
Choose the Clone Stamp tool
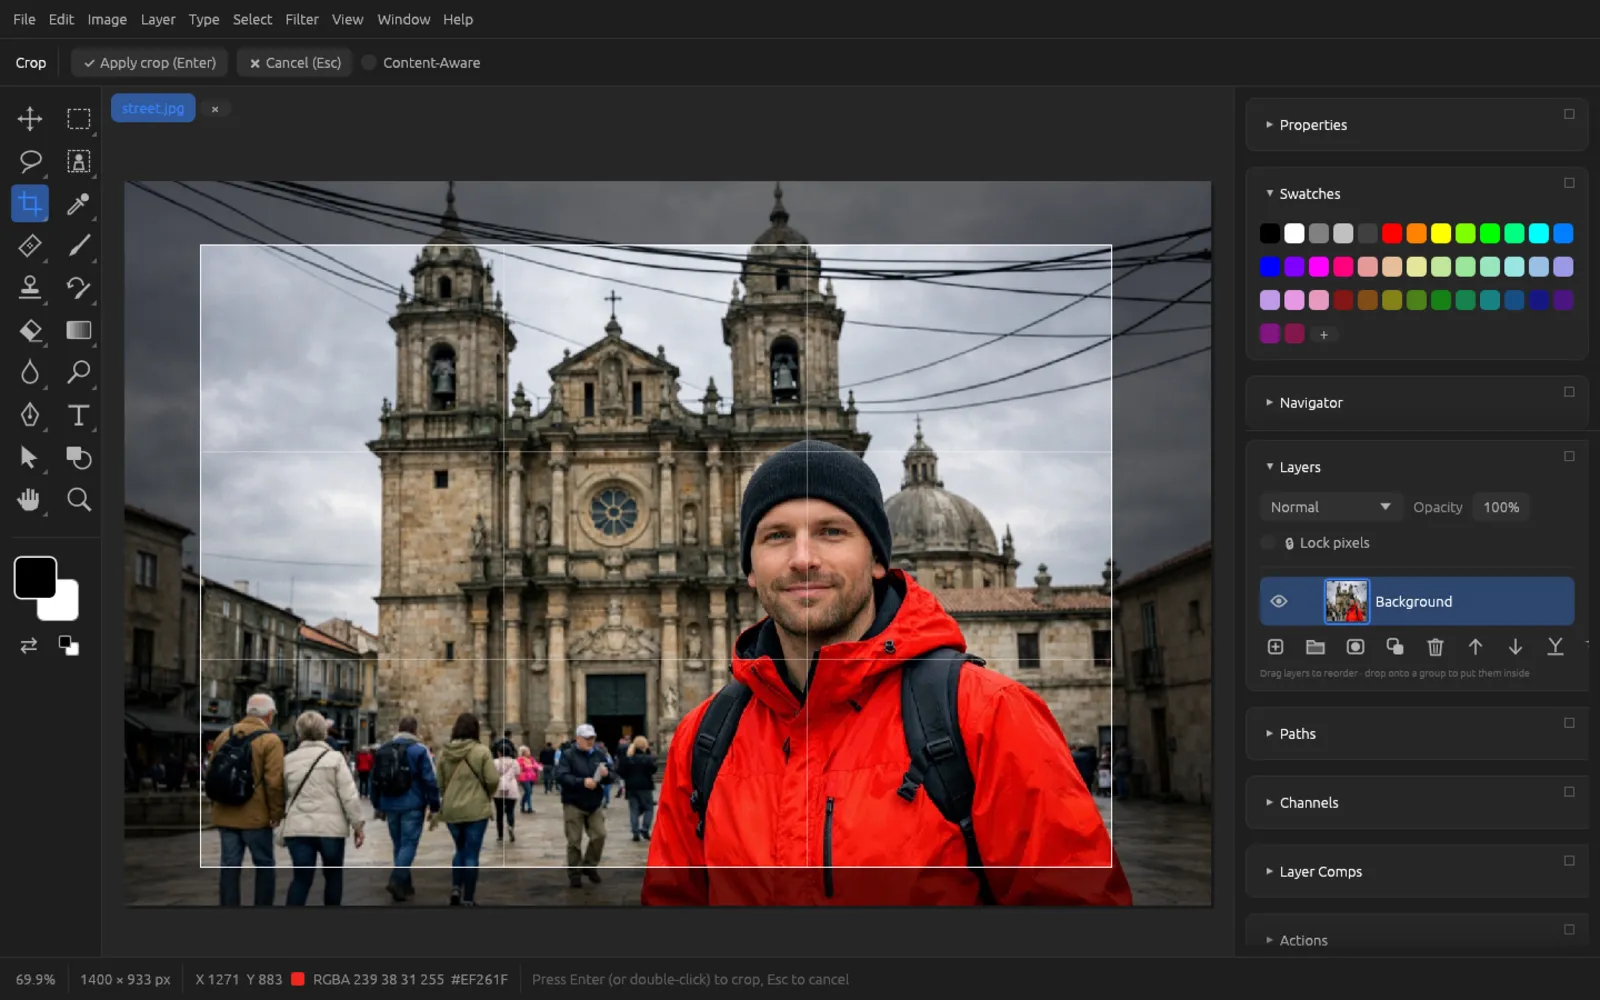click(x=30, y=288)
